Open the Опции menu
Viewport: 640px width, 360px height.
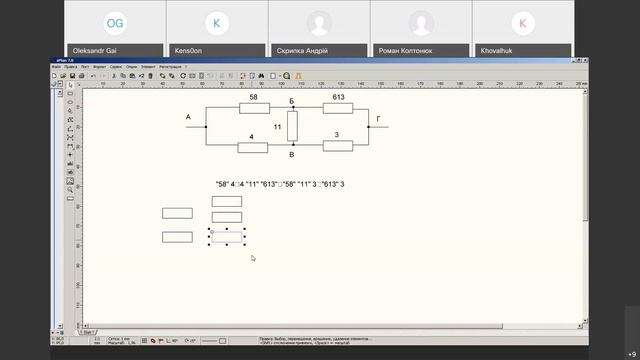click(131, 67)
